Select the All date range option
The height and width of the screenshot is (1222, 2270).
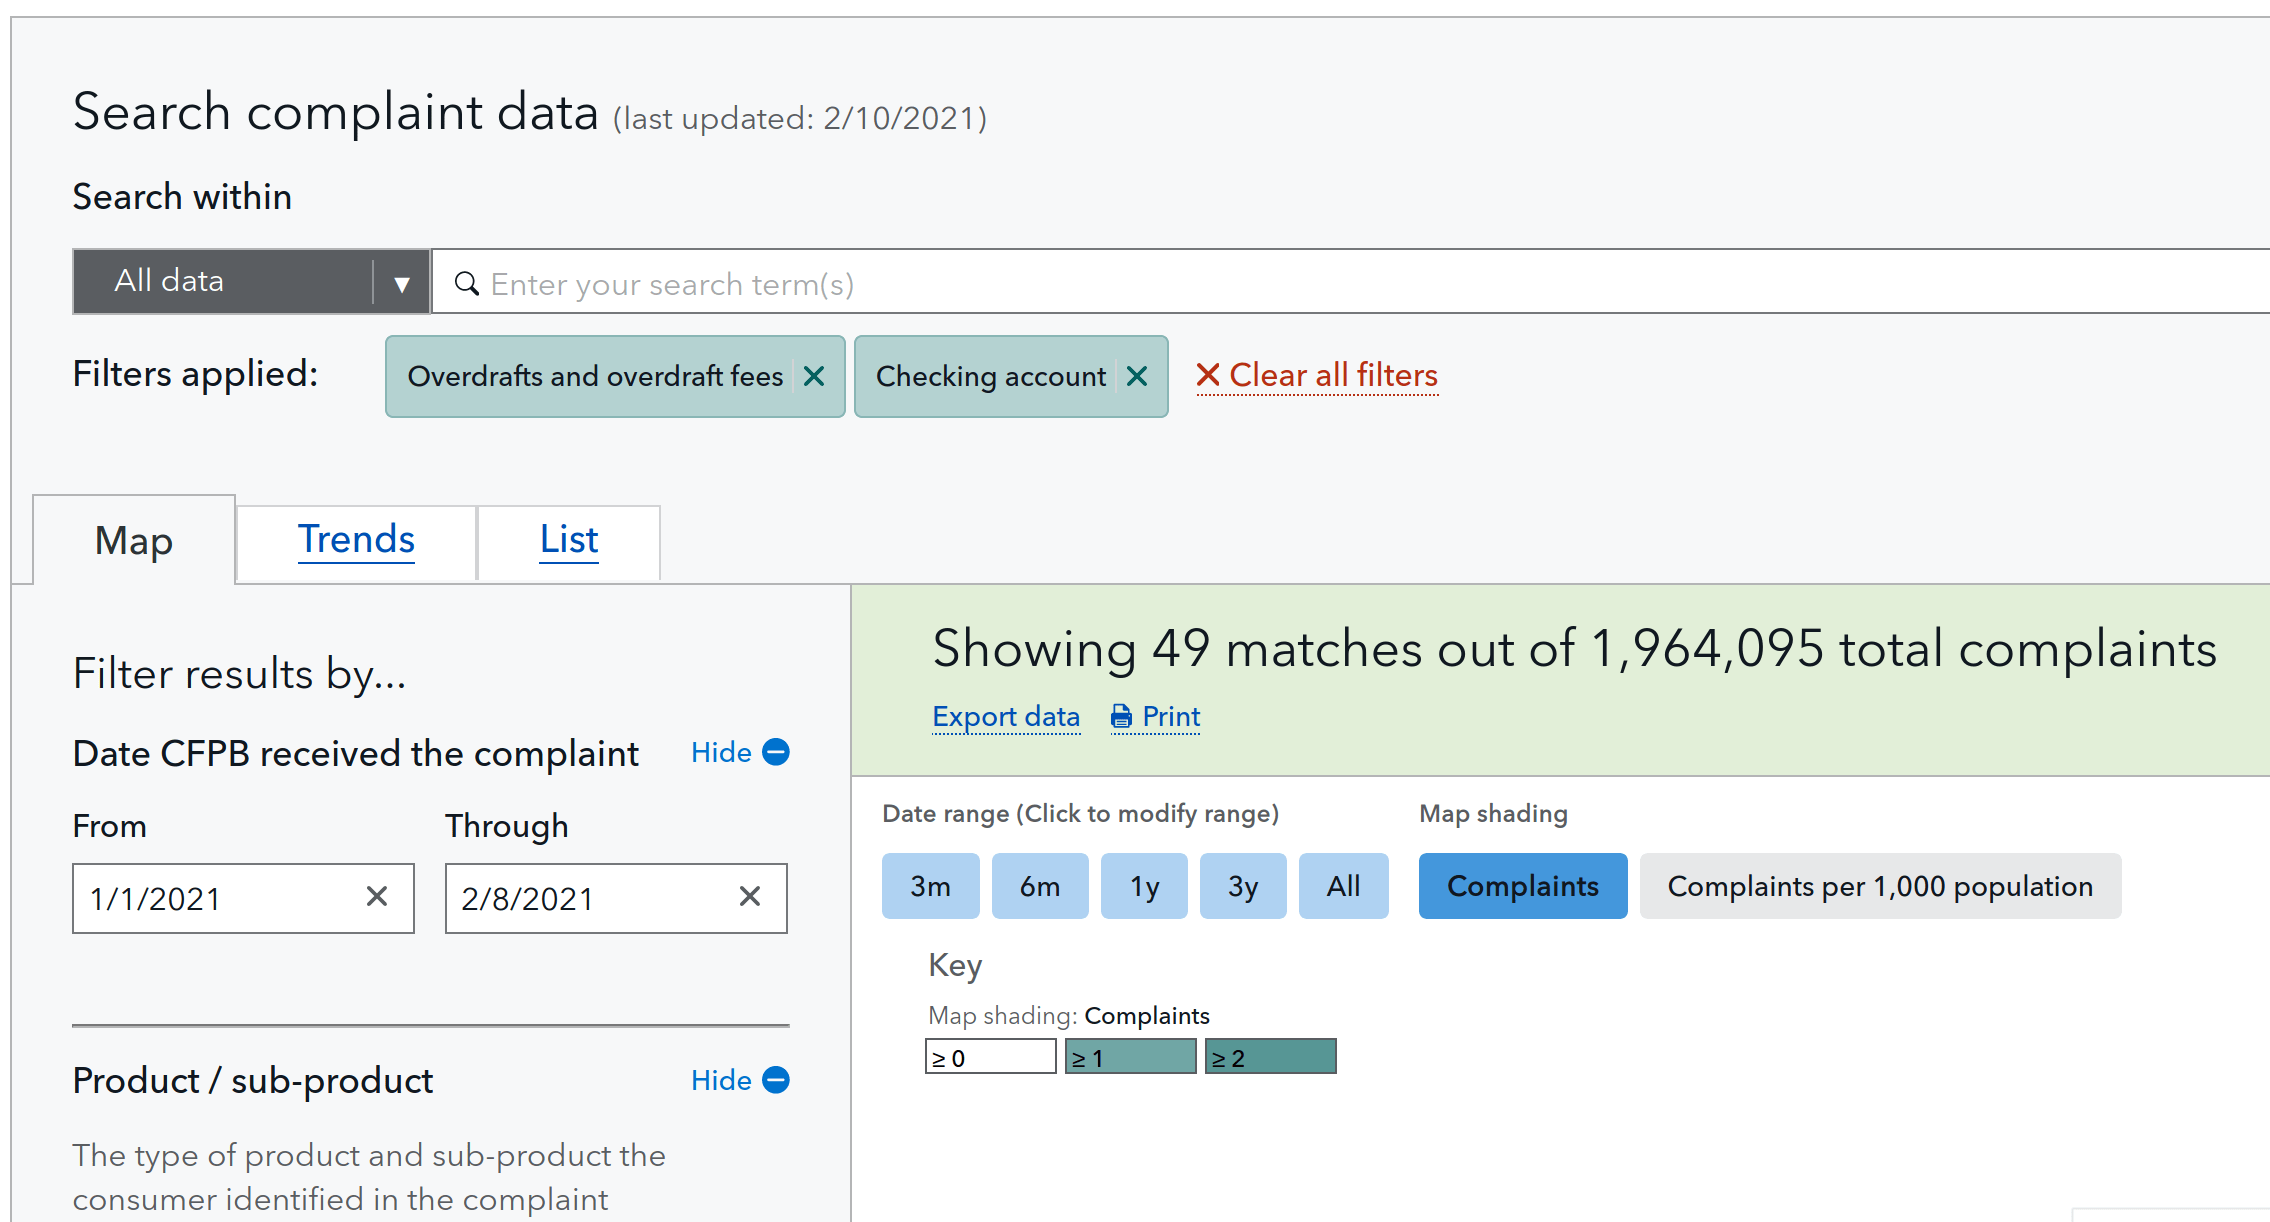pyautogui.click(x=1343, y=885)
